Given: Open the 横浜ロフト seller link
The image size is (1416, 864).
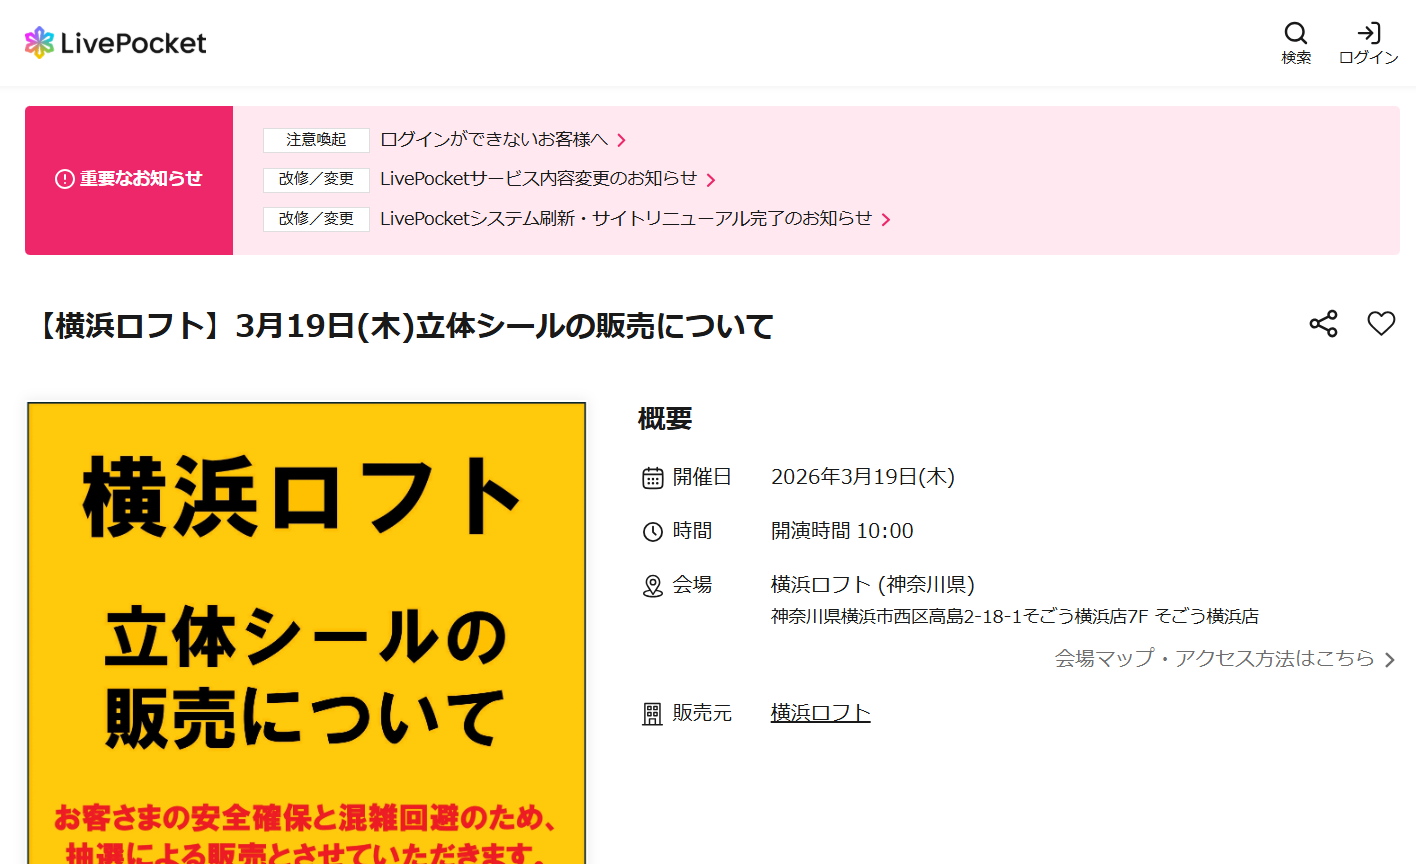Looking at the screenshot, I should [820, 712].
